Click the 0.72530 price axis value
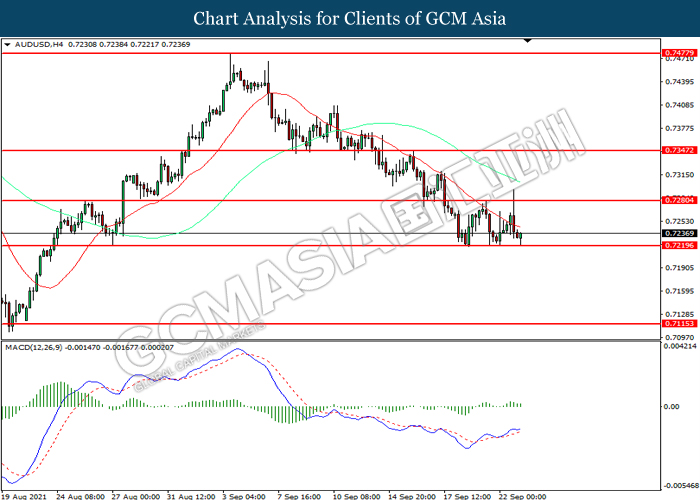Image resolution: width=700 pixels, height=500 pixels. click(679, 221)
